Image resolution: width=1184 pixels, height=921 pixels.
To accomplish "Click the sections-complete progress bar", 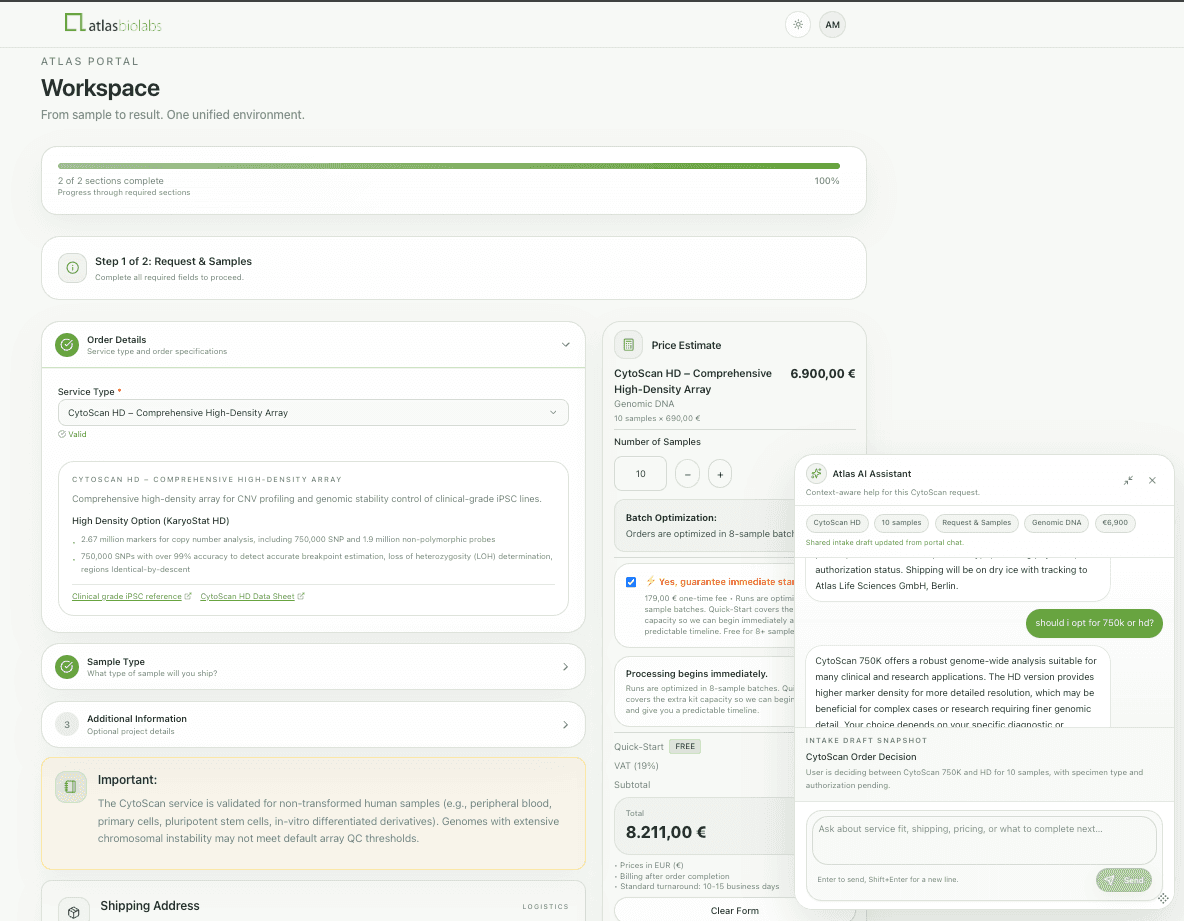I will [449, 166].
